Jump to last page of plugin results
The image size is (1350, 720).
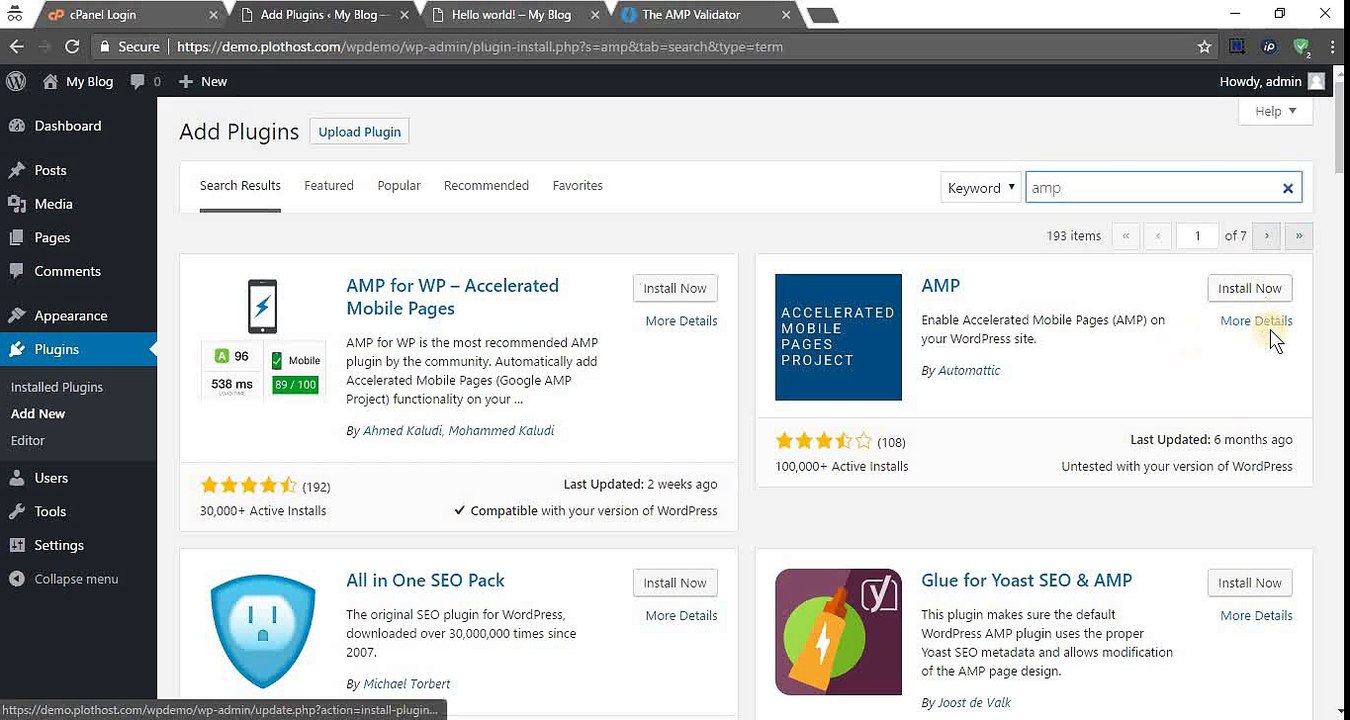tap(1299, 236)
